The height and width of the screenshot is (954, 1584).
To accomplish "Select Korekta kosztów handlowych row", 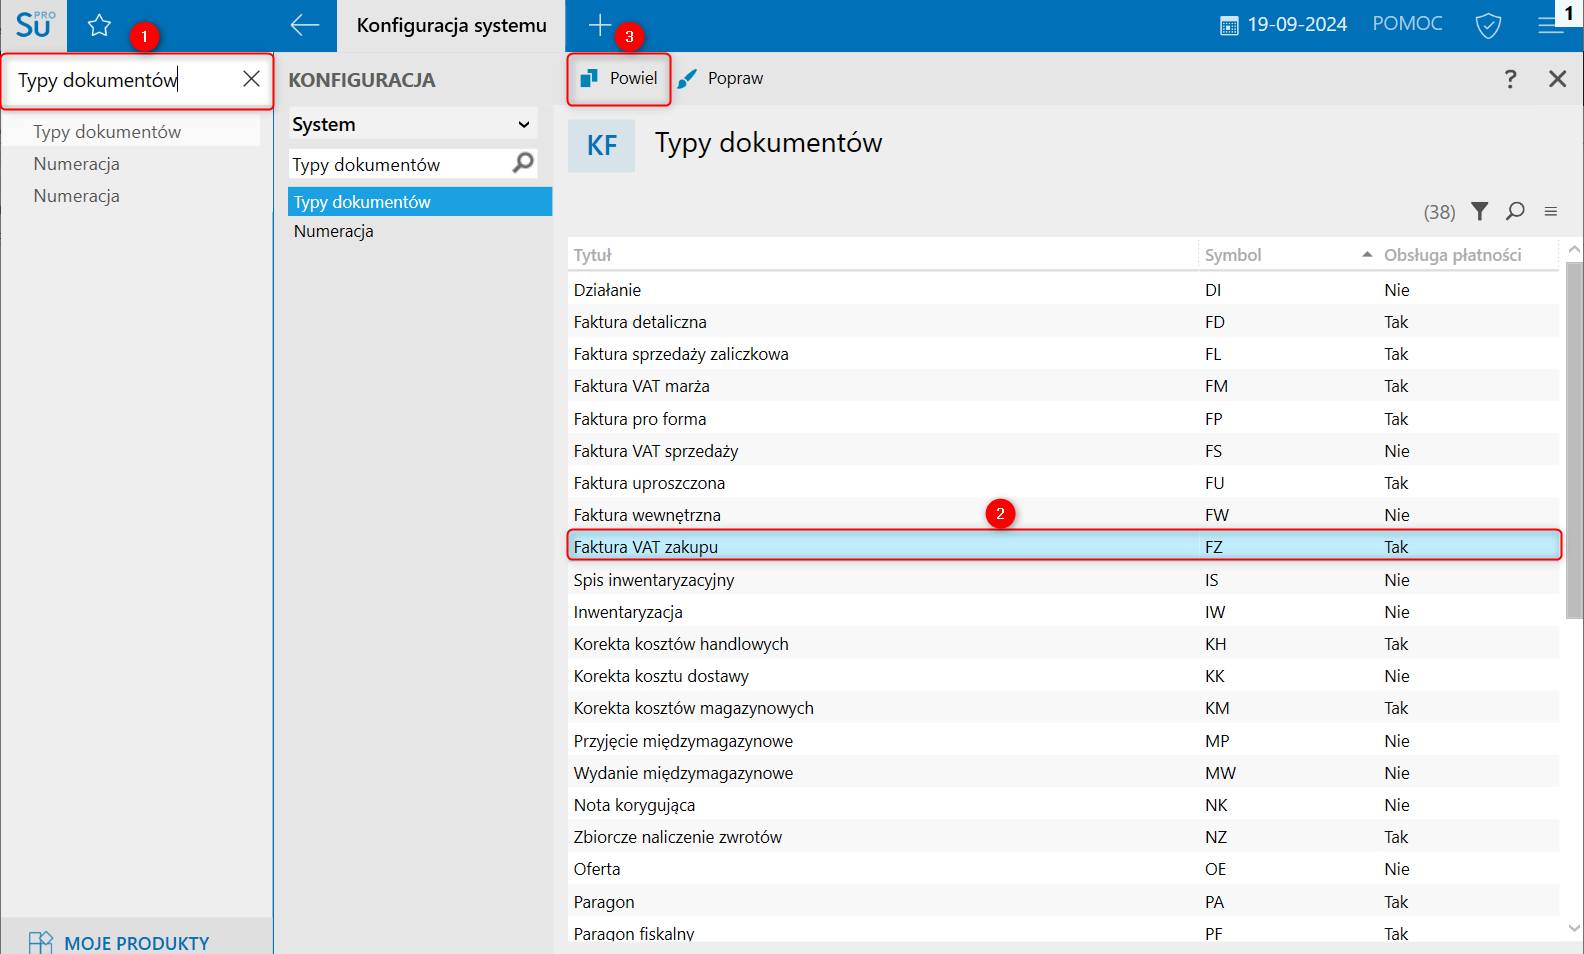I will click(x=1063, y=644).
